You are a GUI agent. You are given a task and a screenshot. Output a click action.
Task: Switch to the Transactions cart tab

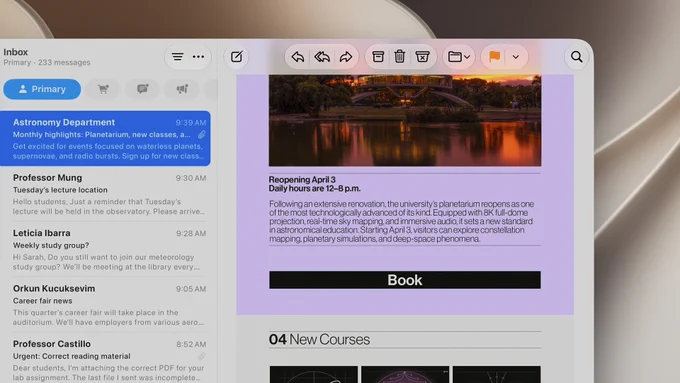(103, 89)
